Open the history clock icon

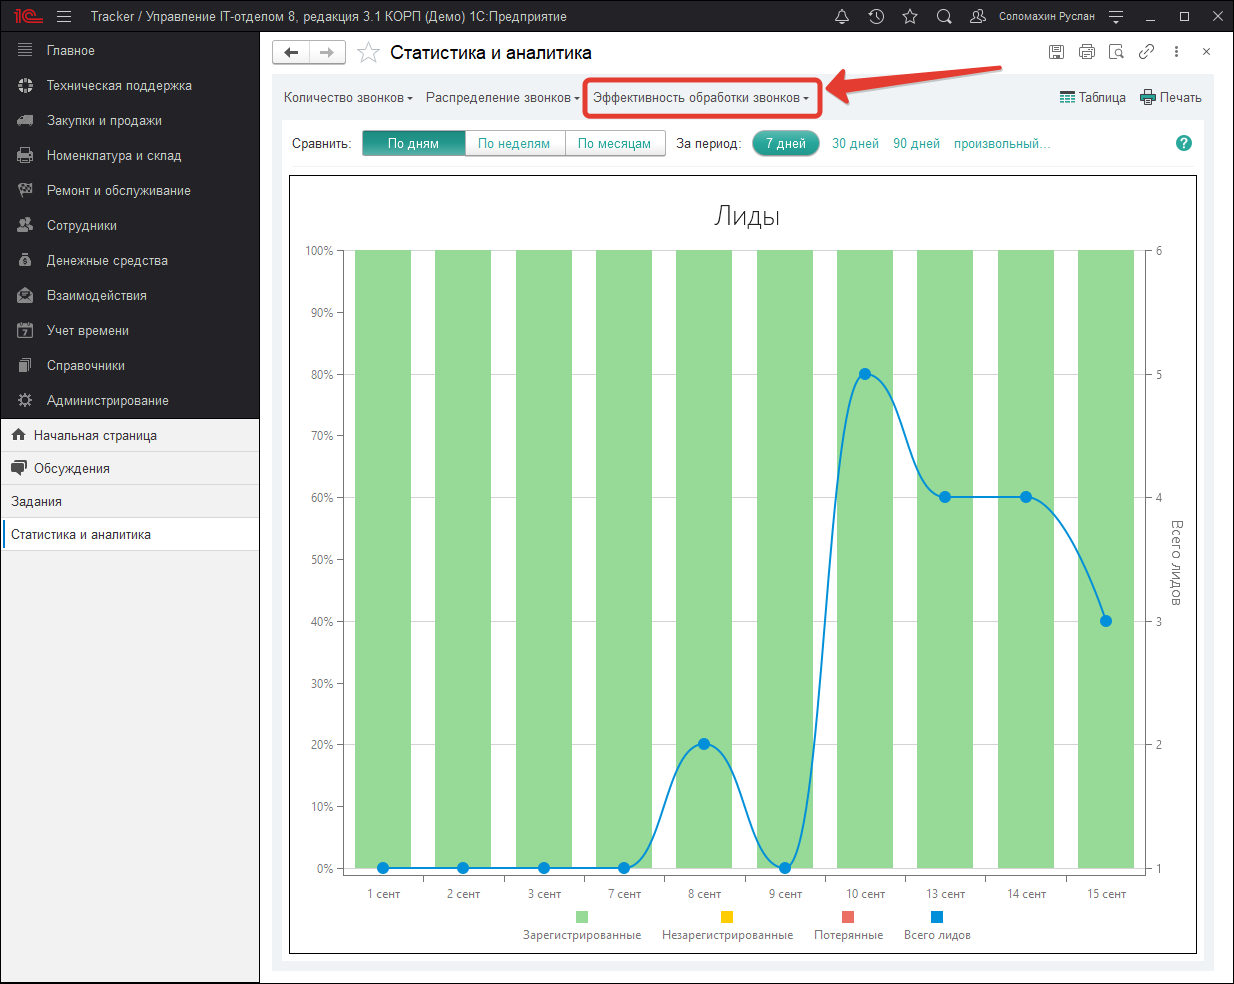click(x=876, y=16)
